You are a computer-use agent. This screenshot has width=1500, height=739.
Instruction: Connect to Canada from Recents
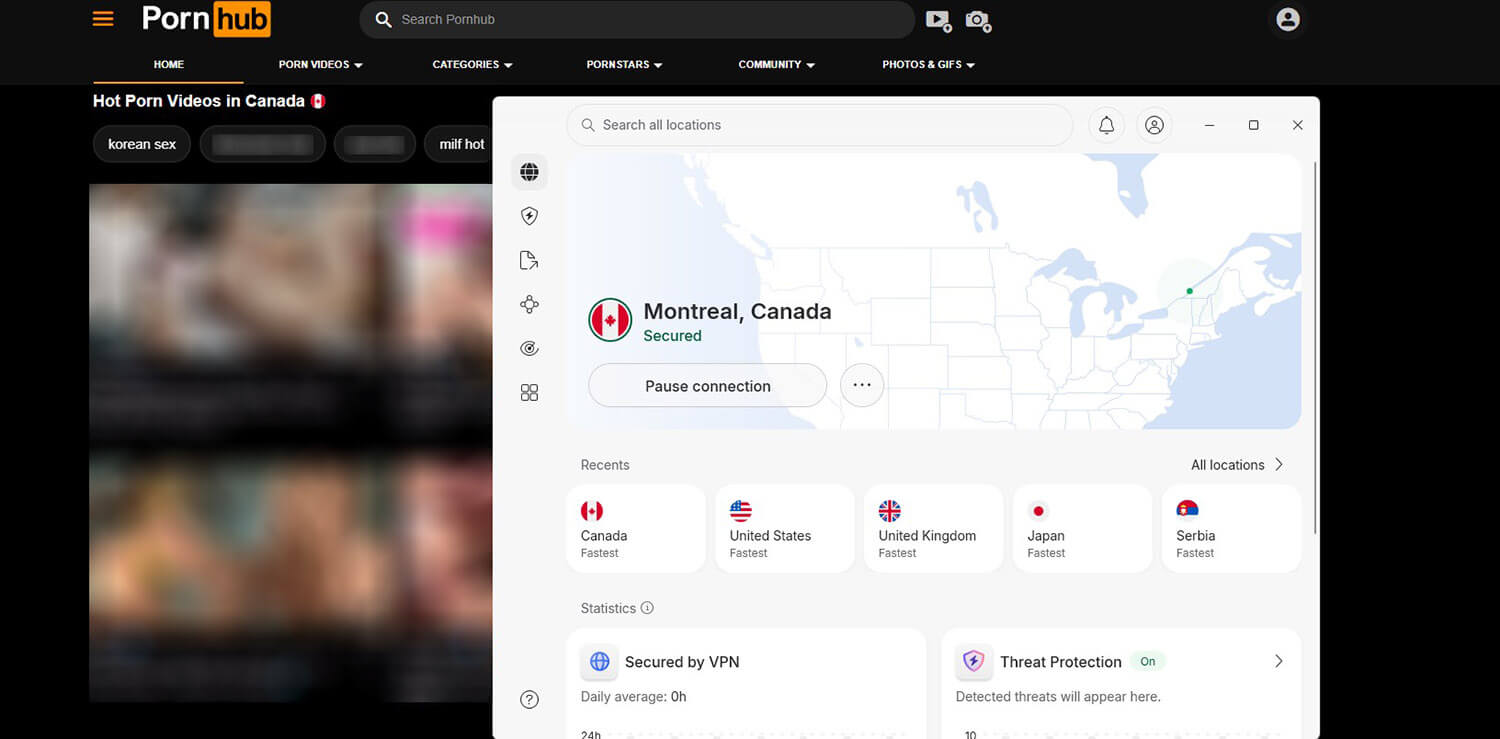coord(636,529)
